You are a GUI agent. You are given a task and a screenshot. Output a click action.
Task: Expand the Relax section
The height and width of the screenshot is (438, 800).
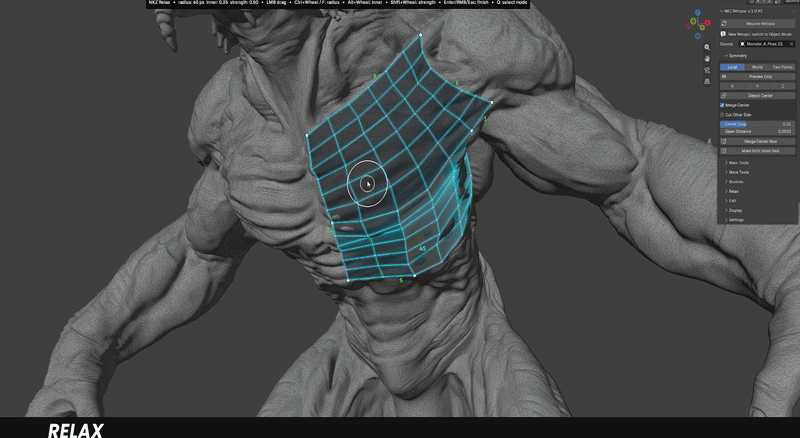[x=732, y=191]
